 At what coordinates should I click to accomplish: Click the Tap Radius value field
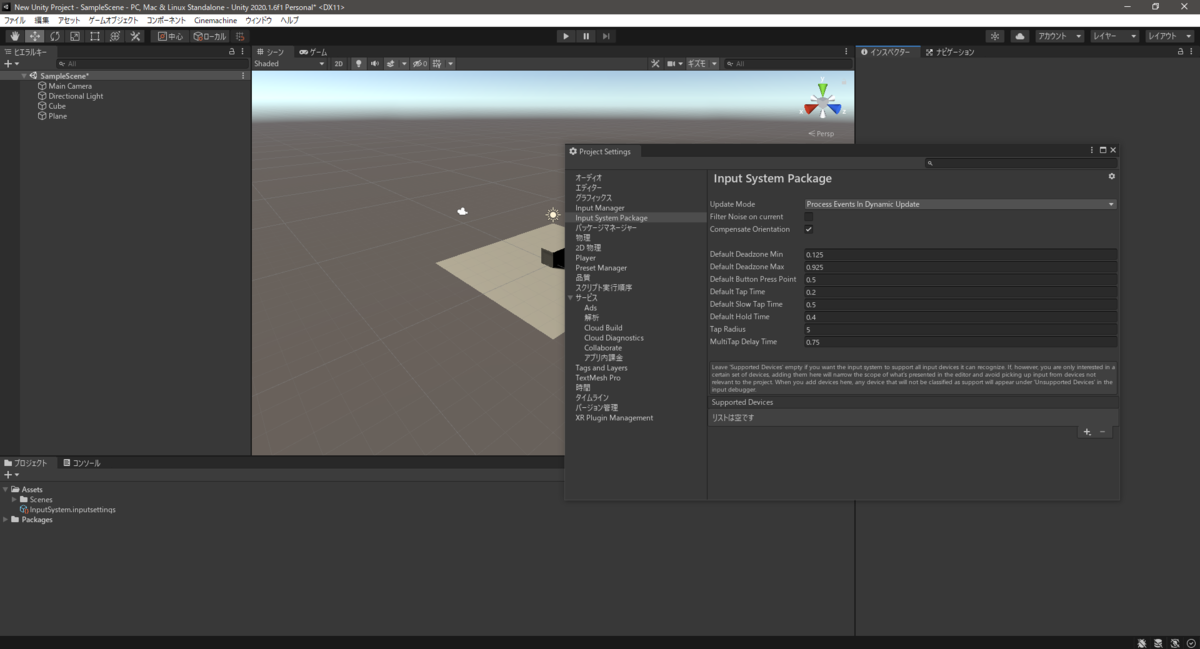[x=960, y=329]
